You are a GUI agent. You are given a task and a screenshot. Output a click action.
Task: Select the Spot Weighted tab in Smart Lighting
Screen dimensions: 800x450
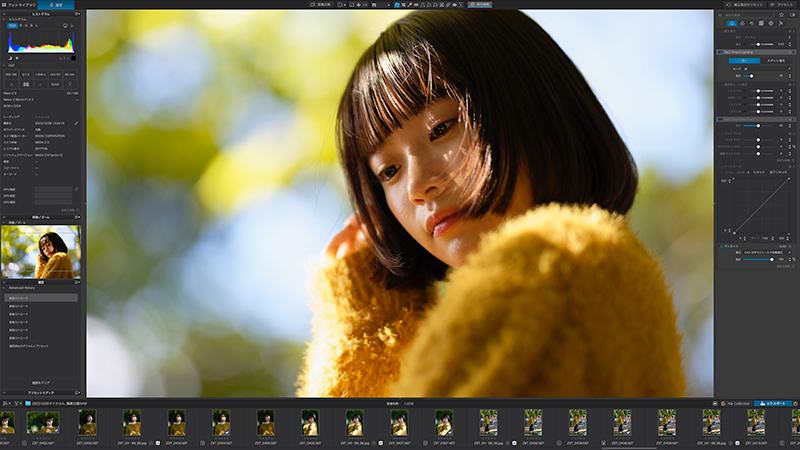click(x=776, y=61)
